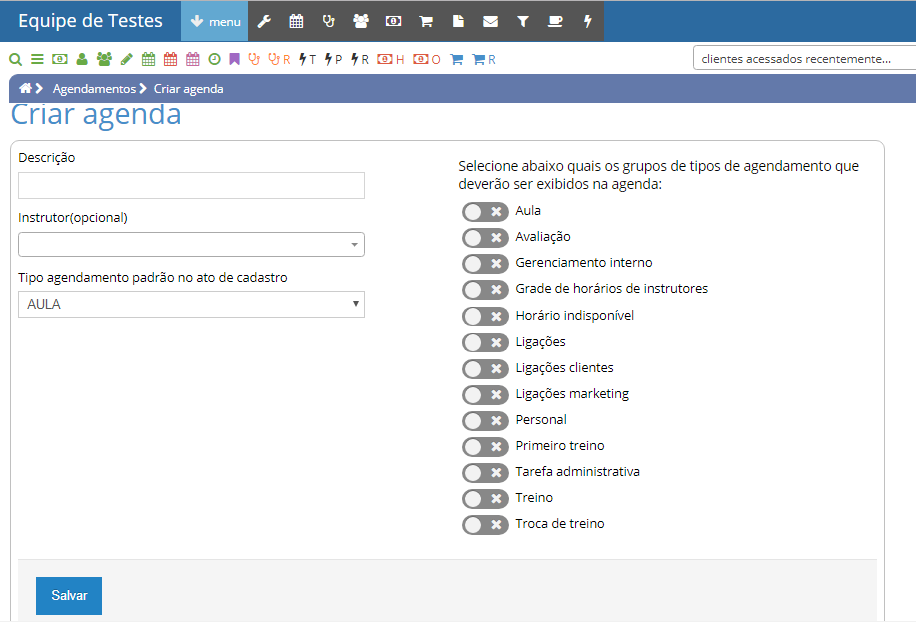
Task: Turn on the Troca de treino toggle
Action: 485,524
